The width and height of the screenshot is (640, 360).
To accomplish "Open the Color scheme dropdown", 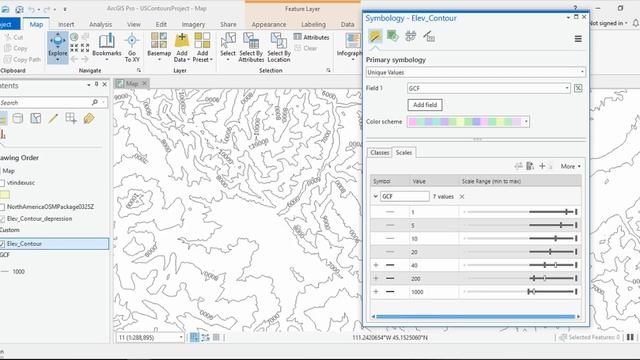I will 468,122.
